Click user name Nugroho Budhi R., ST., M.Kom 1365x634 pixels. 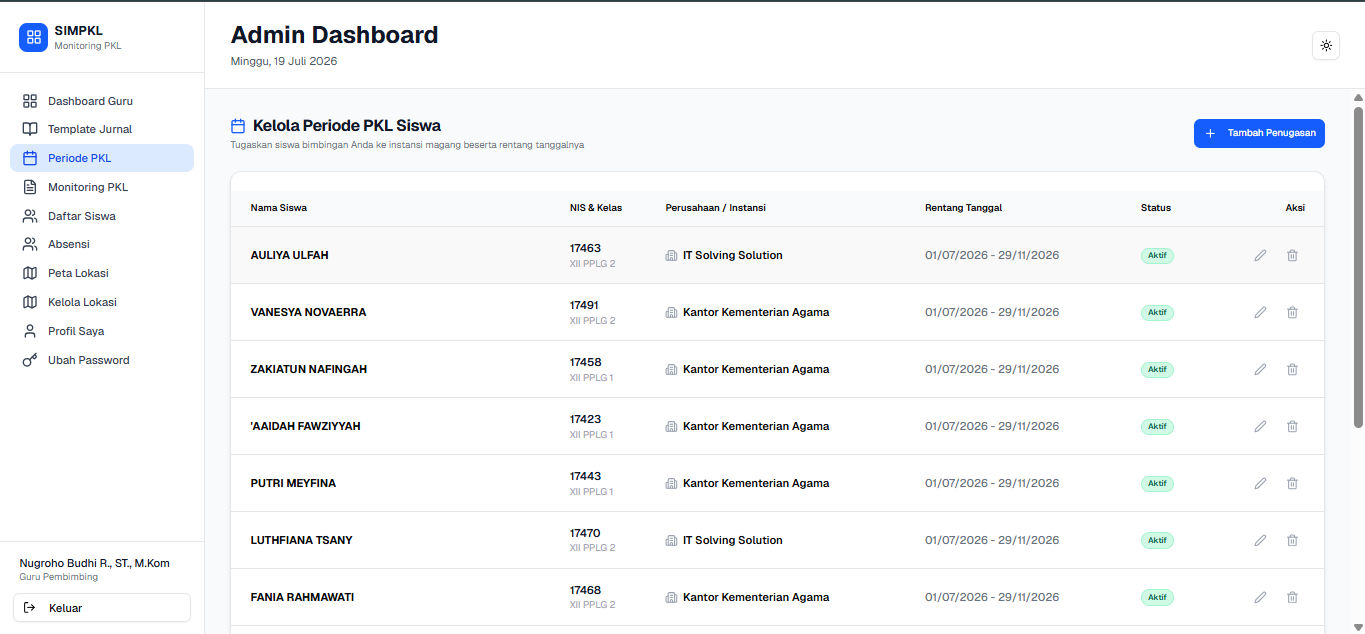[95, 563]
